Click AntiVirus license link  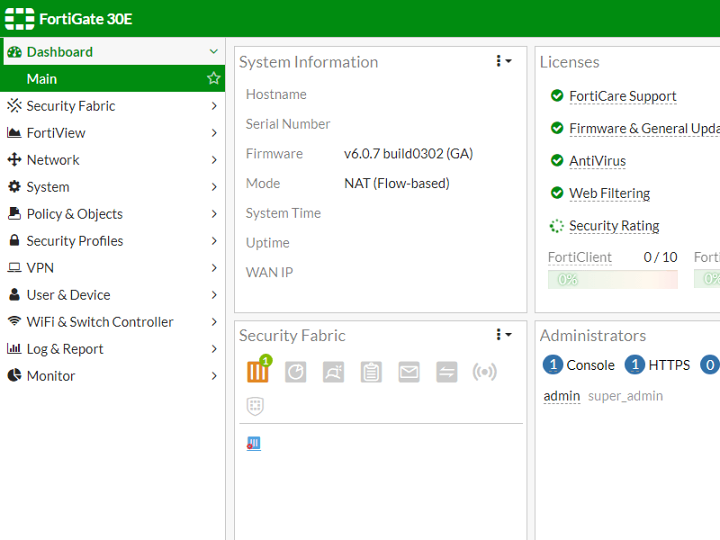[x=597, y=161]
